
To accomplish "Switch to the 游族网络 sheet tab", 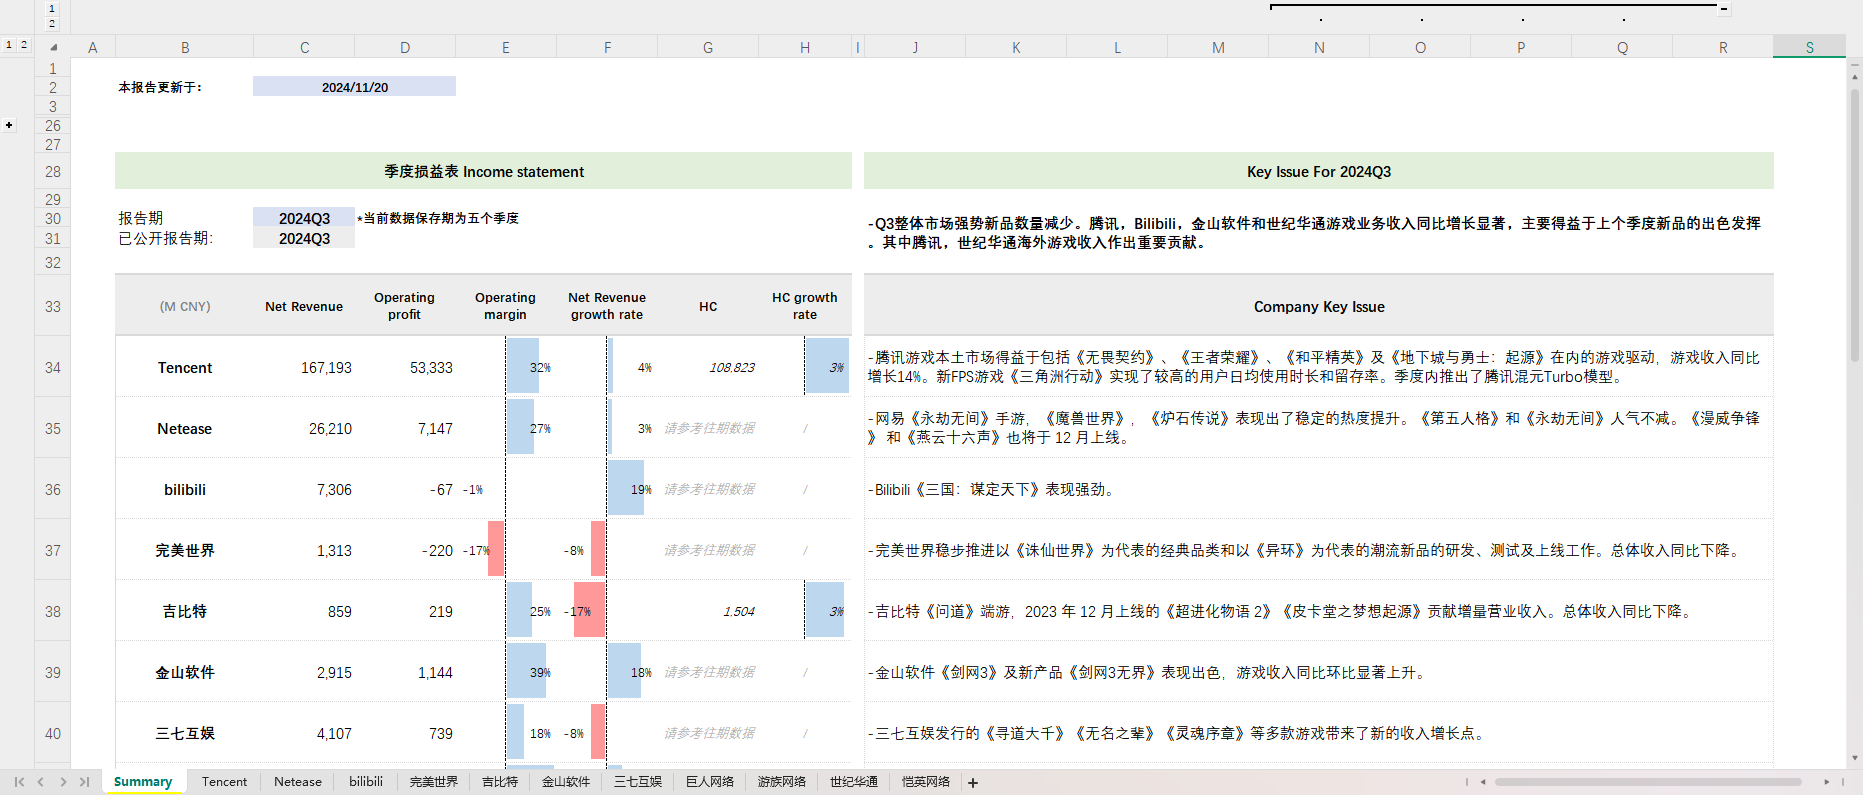I will [782, 782].
